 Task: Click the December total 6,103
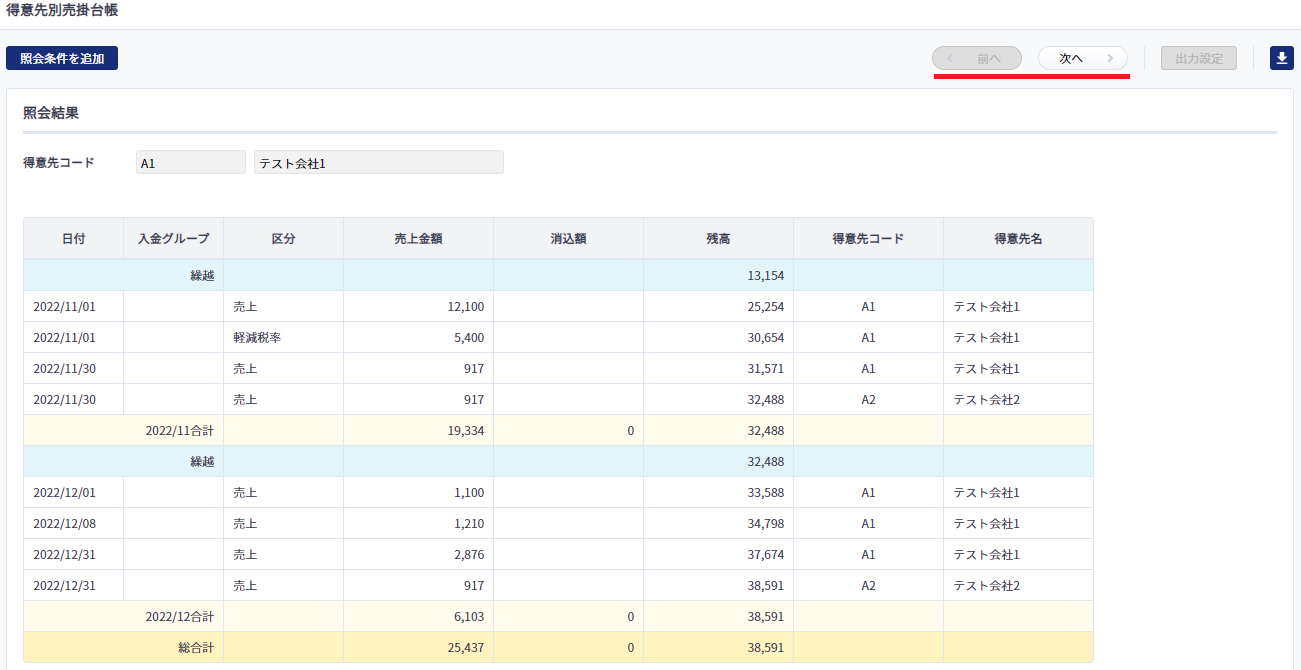pyautogui.click(x=469, y=617)
